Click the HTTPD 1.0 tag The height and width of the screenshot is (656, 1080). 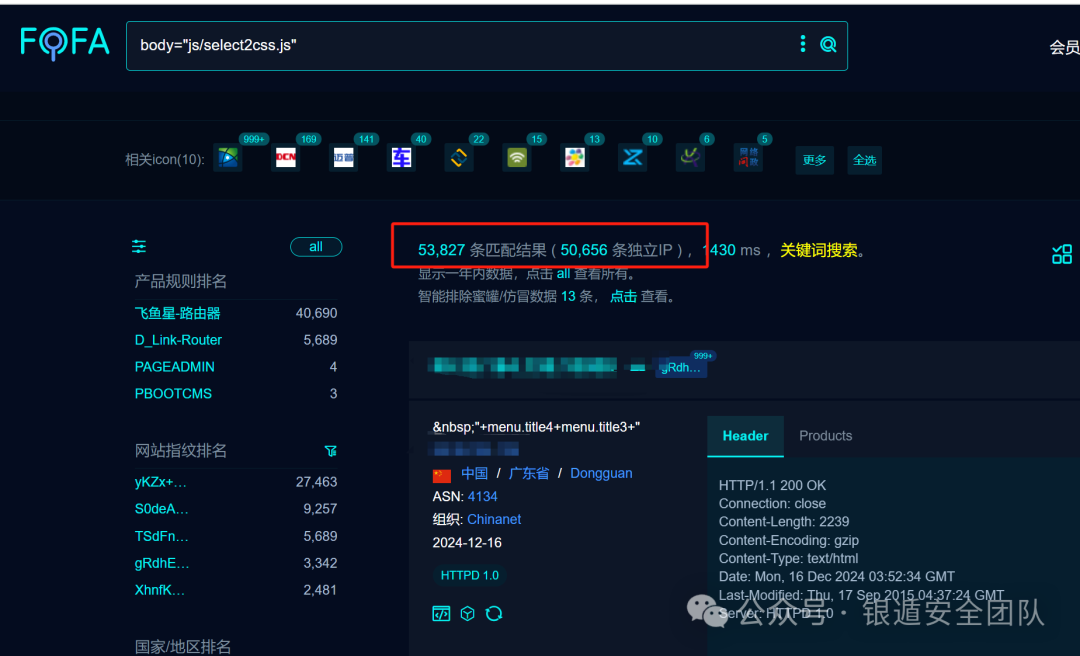click(x=470, y=575)
